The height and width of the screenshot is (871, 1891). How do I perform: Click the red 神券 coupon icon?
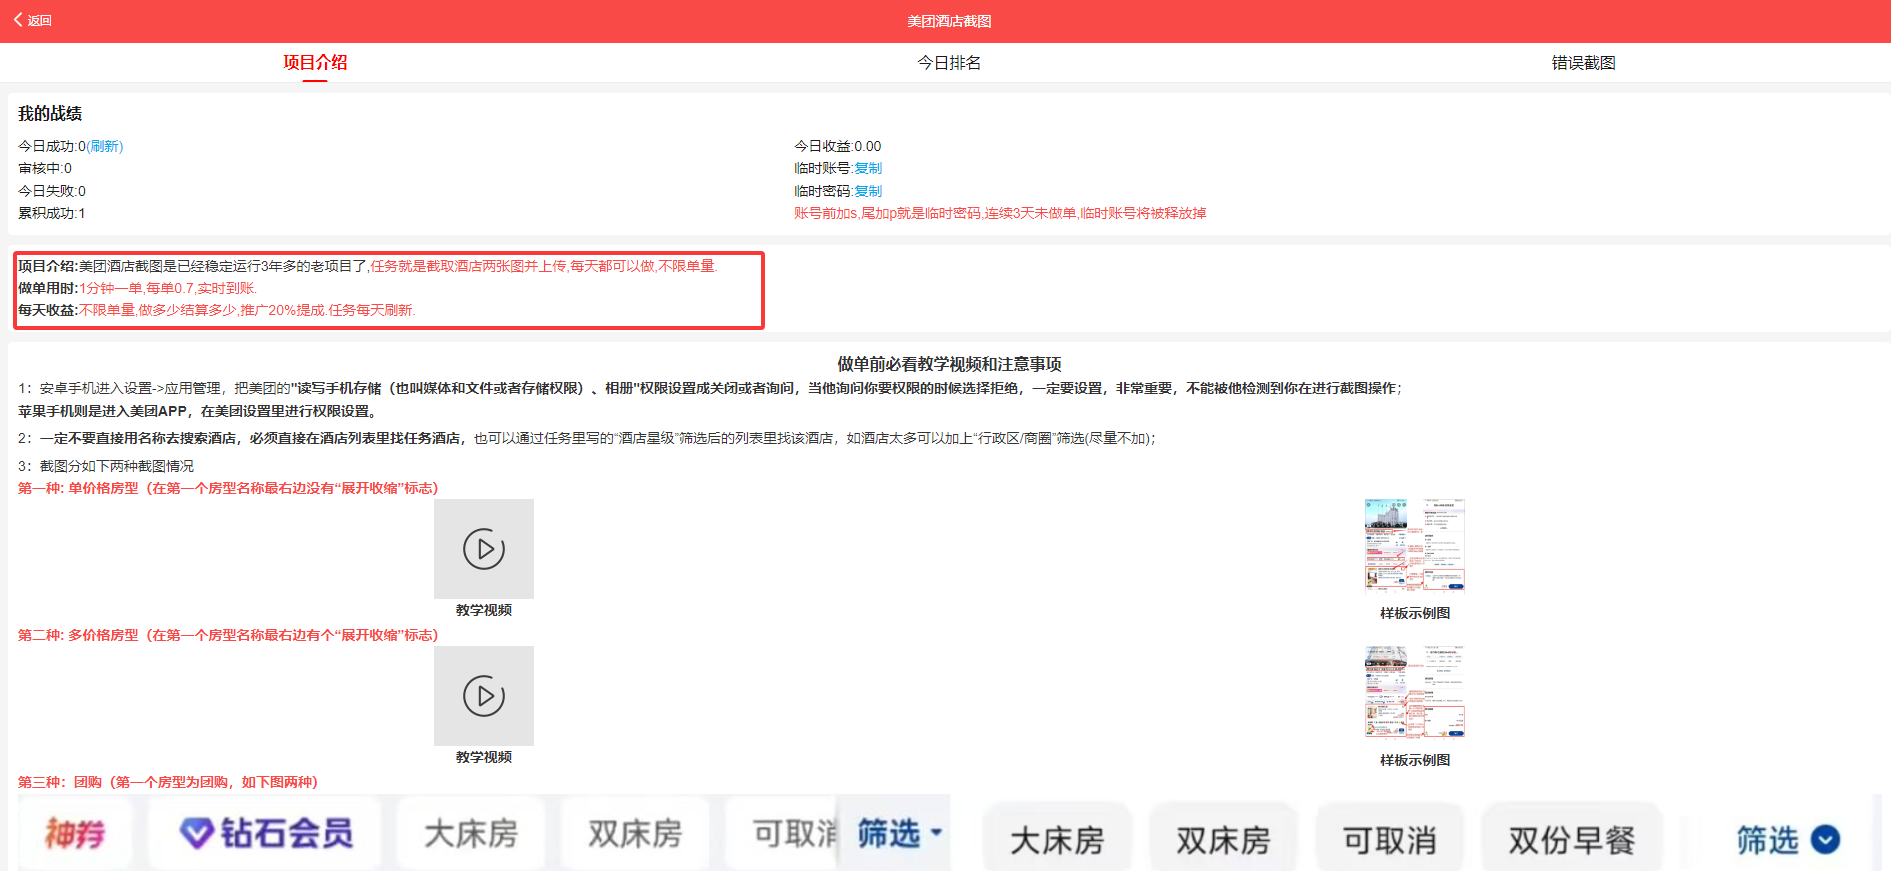(x=75, y=833)
